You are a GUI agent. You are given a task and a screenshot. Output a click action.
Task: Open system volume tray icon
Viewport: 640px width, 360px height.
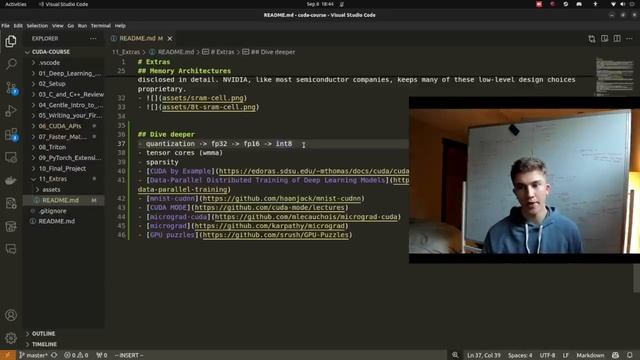click(x=622, y=4)
